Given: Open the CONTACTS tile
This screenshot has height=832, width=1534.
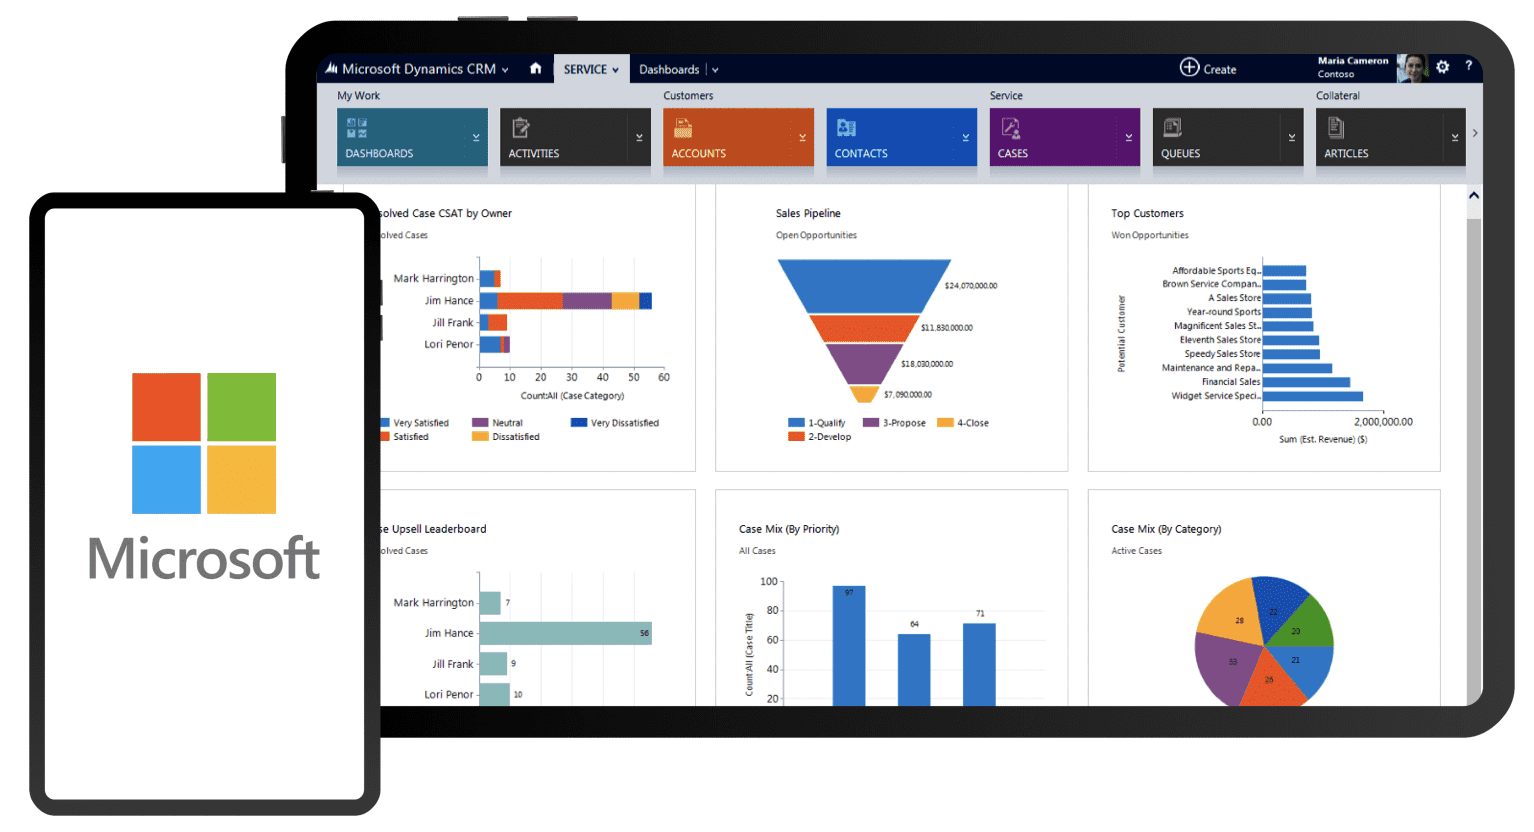Looking at the screenshot, I should 901,137.
